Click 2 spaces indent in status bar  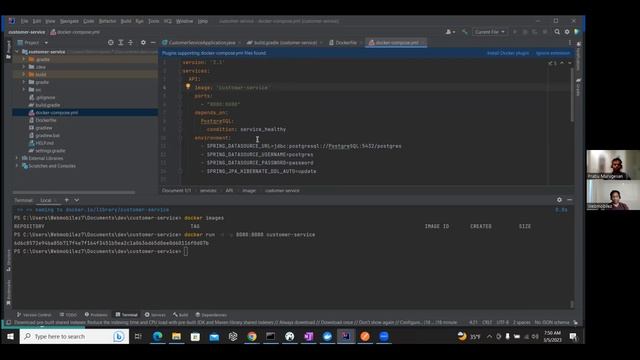click(x=521, y=322)
